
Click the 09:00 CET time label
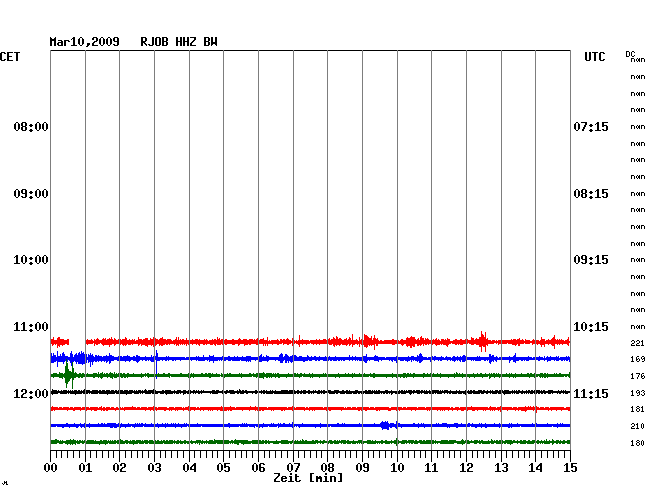(31, 194)
